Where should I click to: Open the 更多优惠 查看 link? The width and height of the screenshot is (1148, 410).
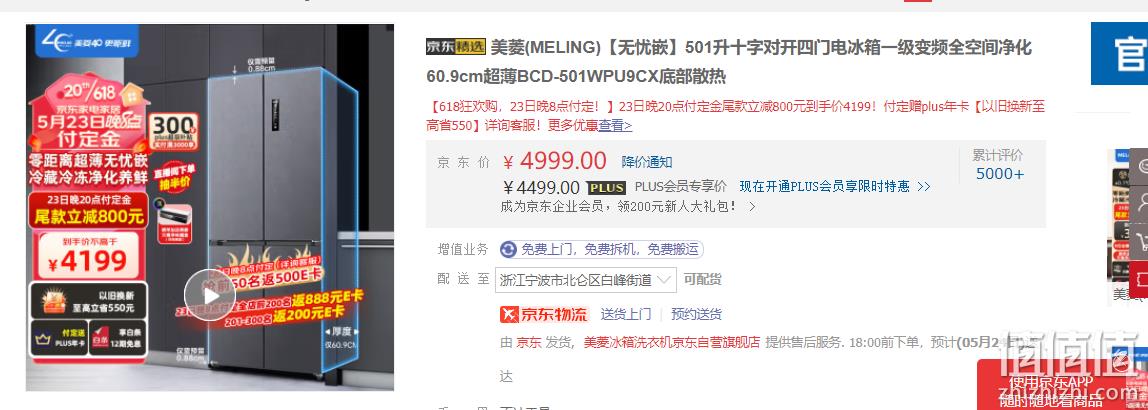(x=615, y=125)
